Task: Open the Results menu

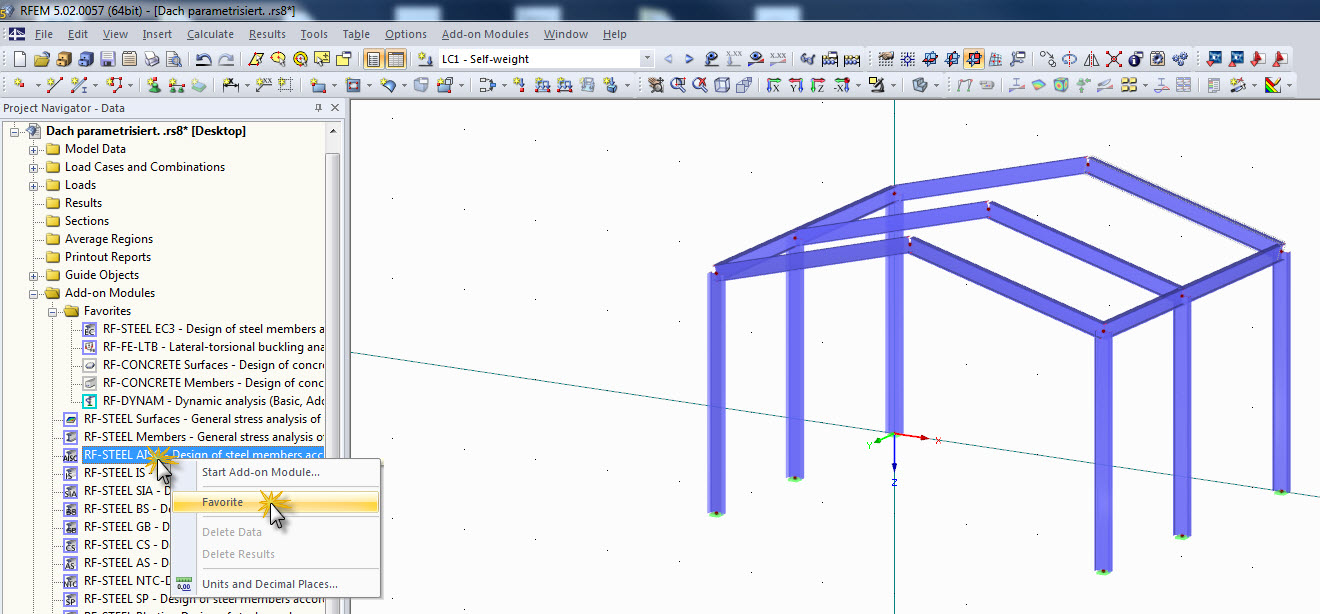Action: coord(267,34)
